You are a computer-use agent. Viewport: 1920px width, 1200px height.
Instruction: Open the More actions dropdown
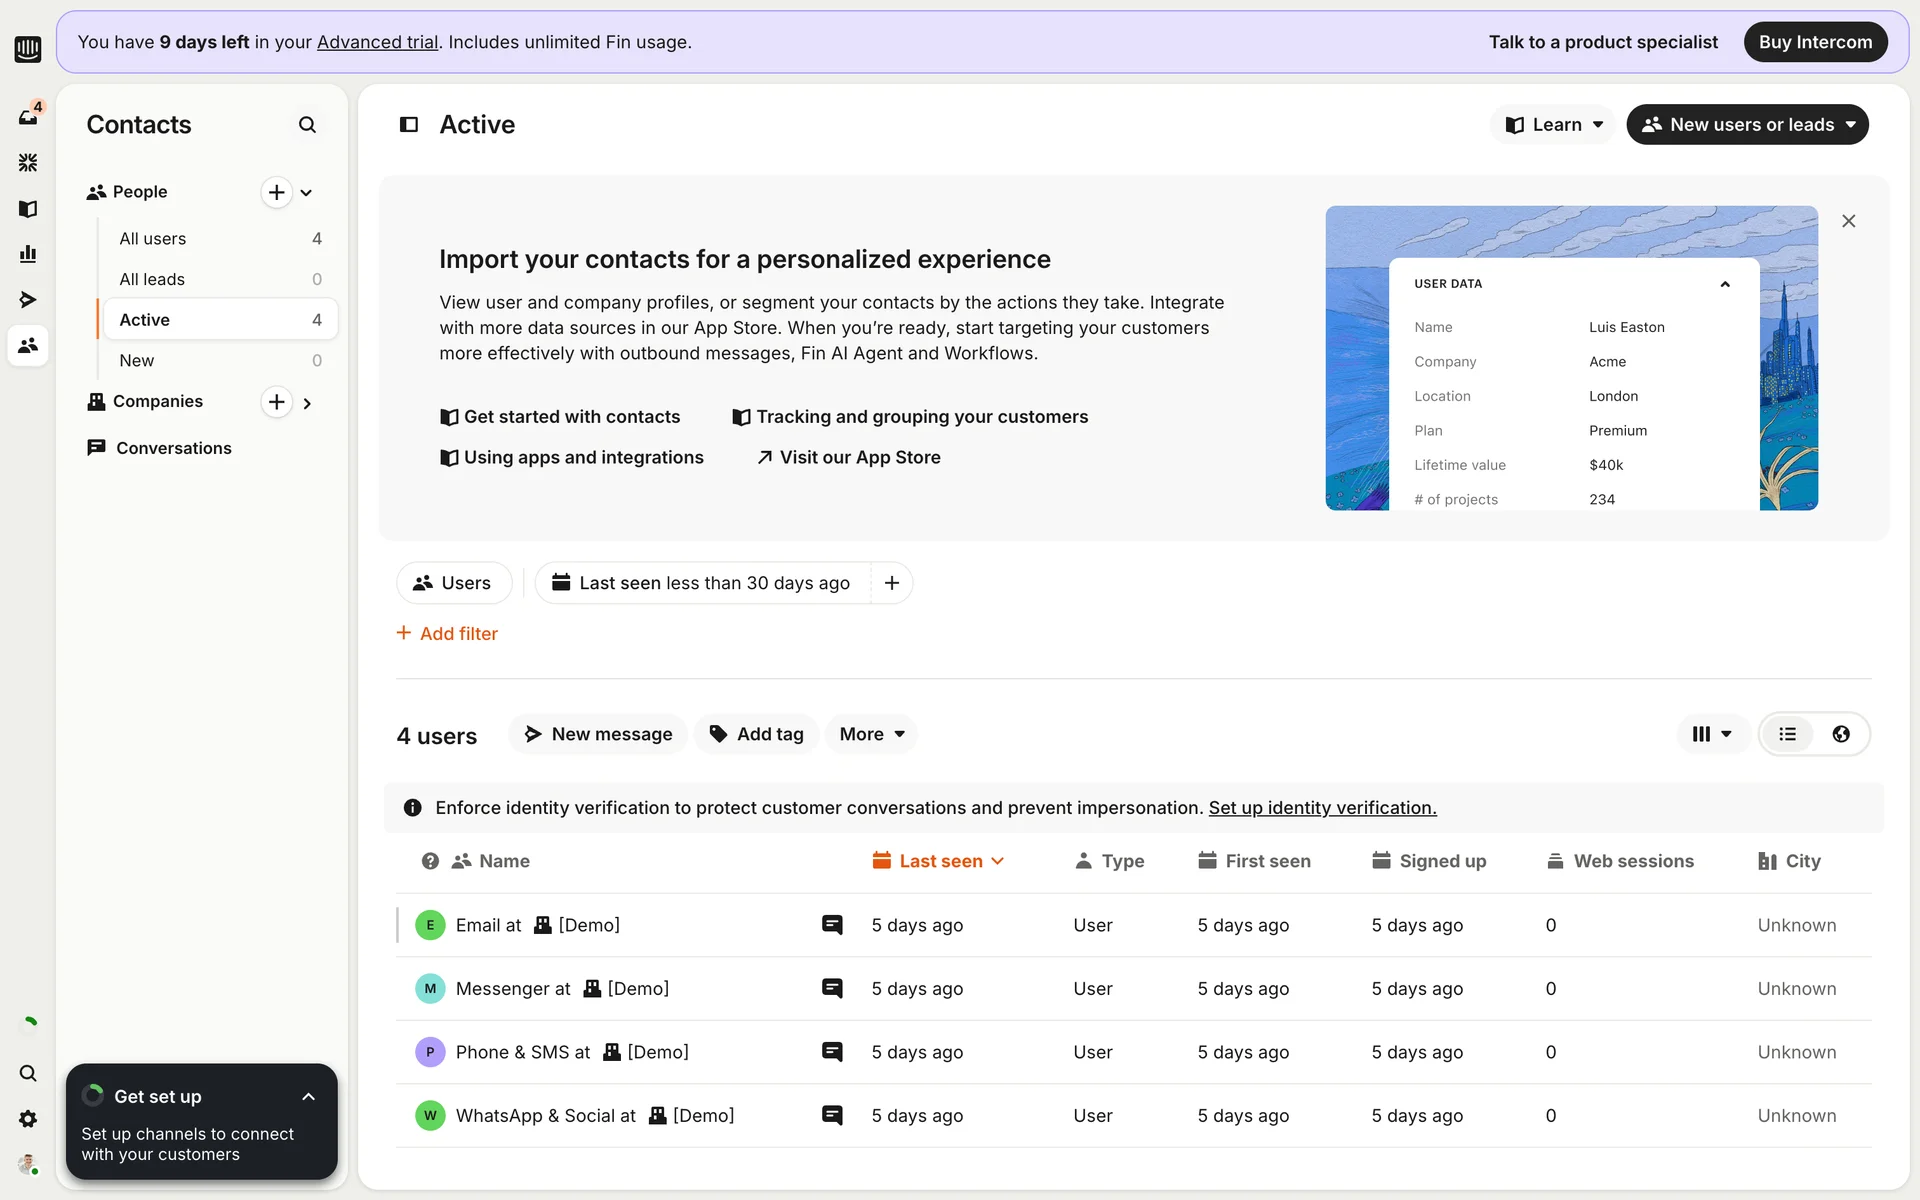tap(871, 734)
